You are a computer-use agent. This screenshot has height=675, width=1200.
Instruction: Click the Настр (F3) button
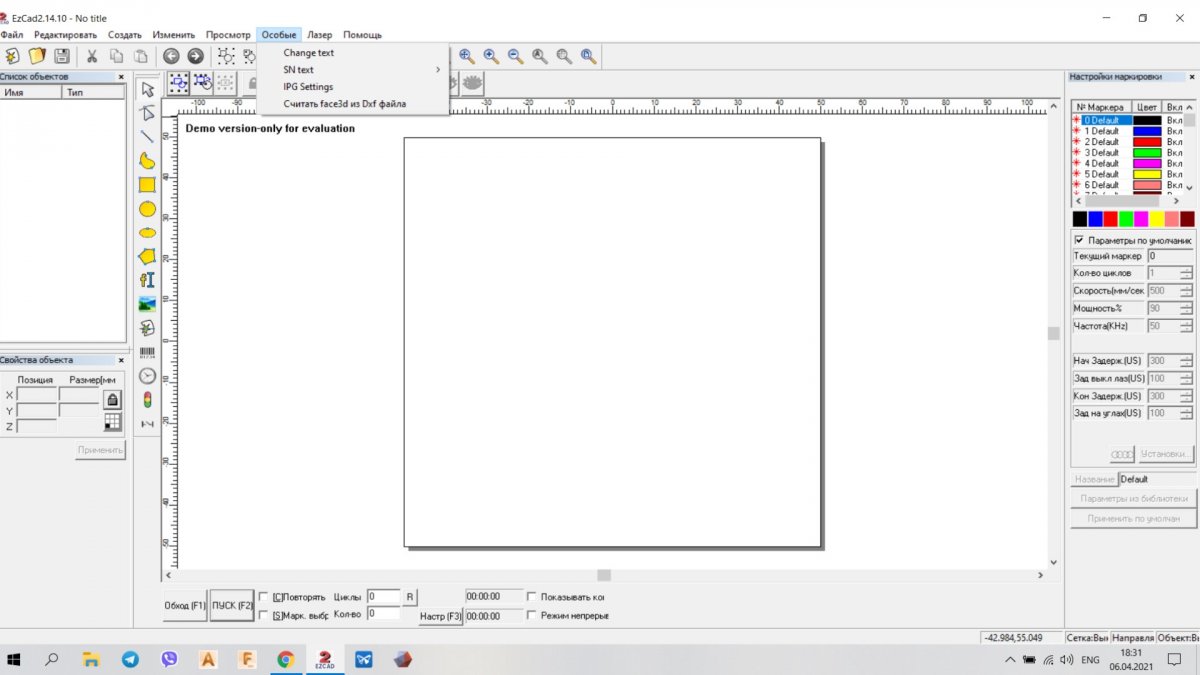pos(440,616)
